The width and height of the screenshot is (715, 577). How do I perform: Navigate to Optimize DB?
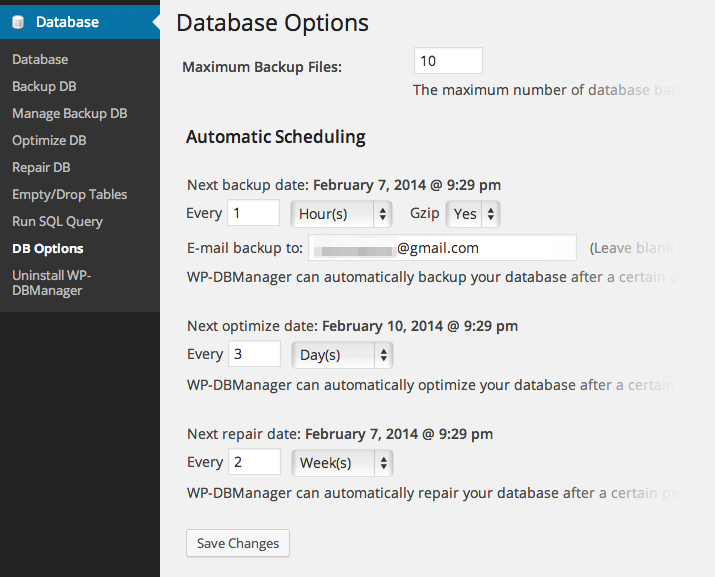[x=49, y=141]
